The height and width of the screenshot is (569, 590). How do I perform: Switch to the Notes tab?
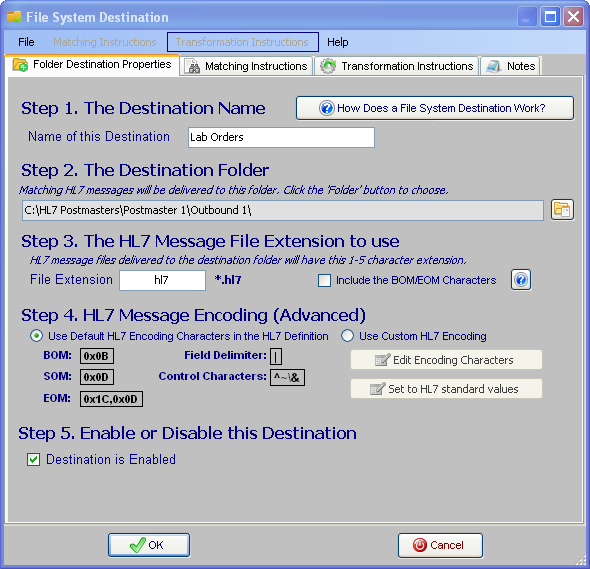point(510,66)
